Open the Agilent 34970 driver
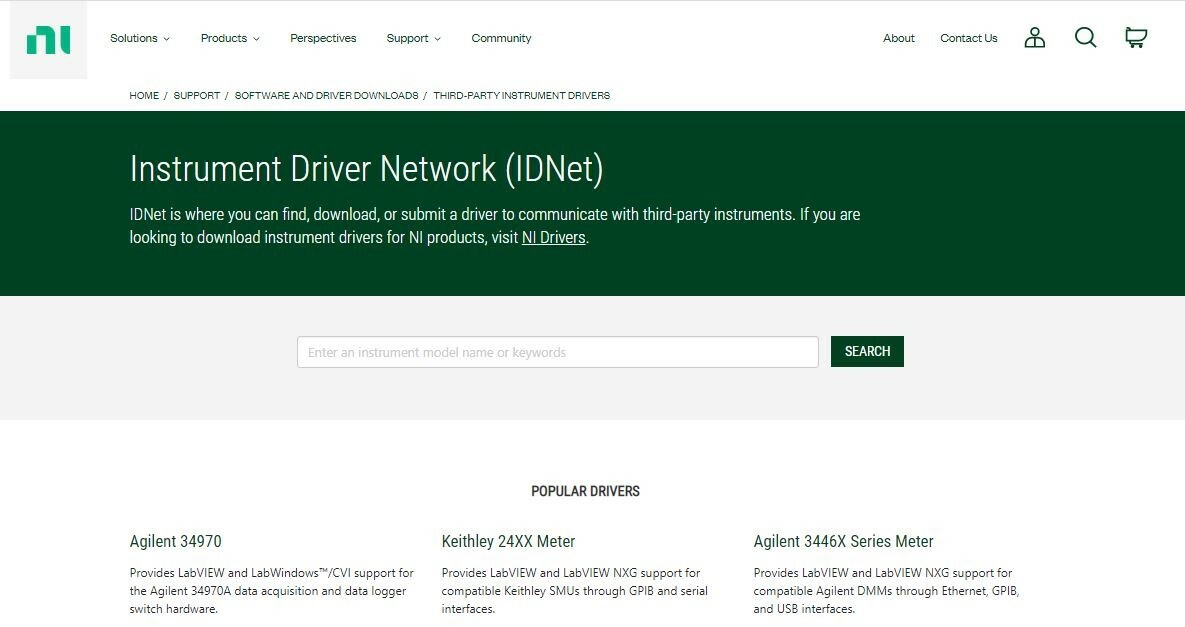The image size is (1185, 627). [175, 541]
